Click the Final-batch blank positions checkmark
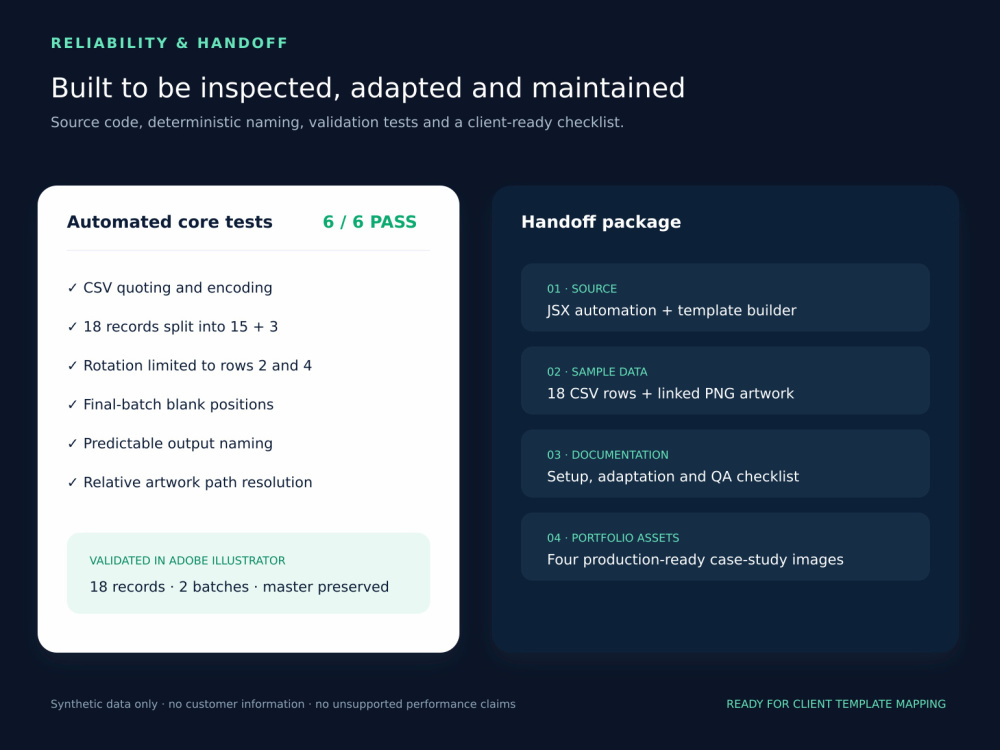 pos(72,405)
